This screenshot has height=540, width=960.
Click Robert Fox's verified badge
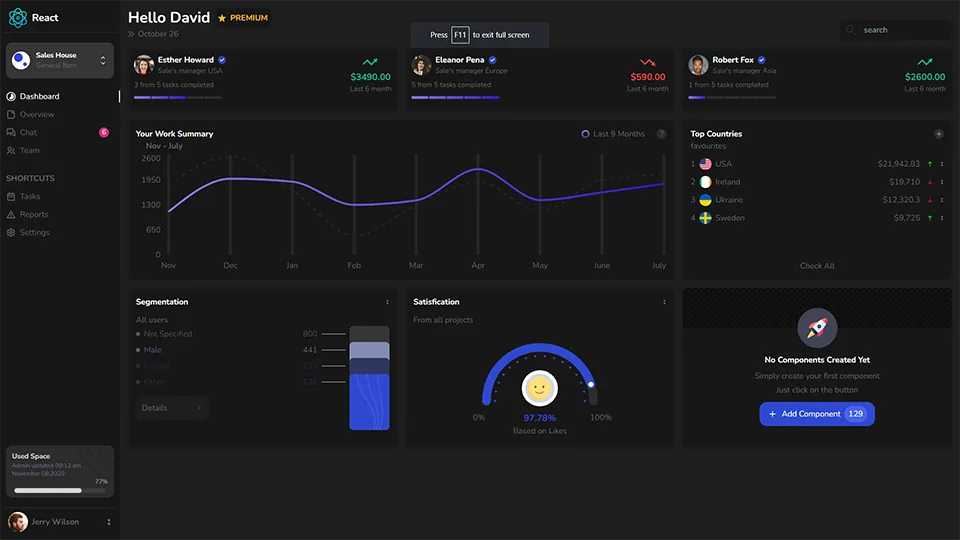point(762,60)
